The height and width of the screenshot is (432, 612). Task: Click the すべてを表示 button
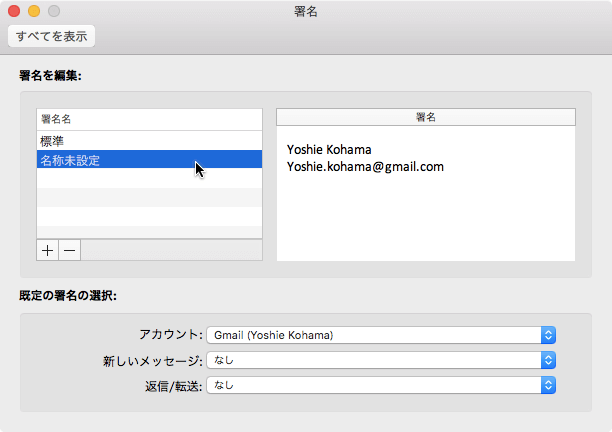[x=52, y=36]
